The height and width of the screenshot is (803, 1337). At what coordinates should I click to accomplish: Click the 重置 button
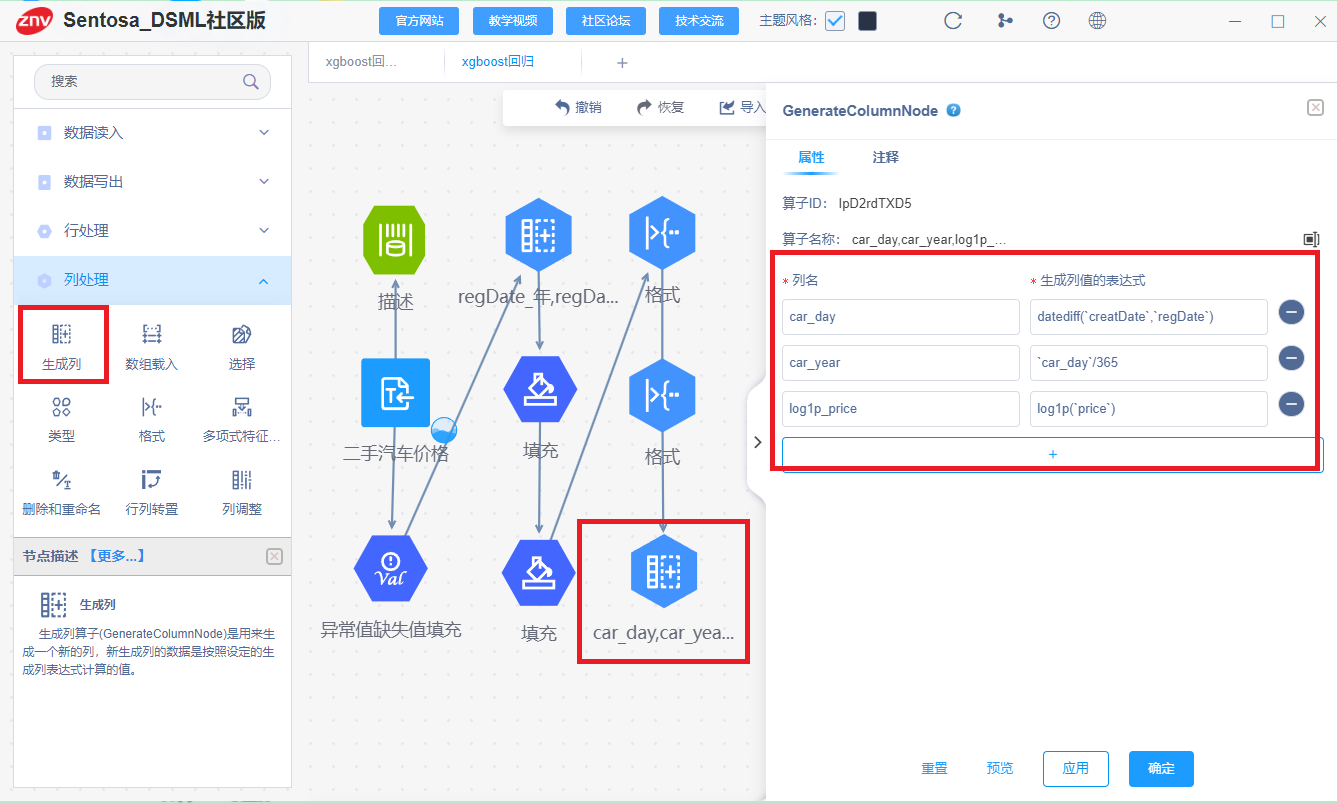click(934, 768)
